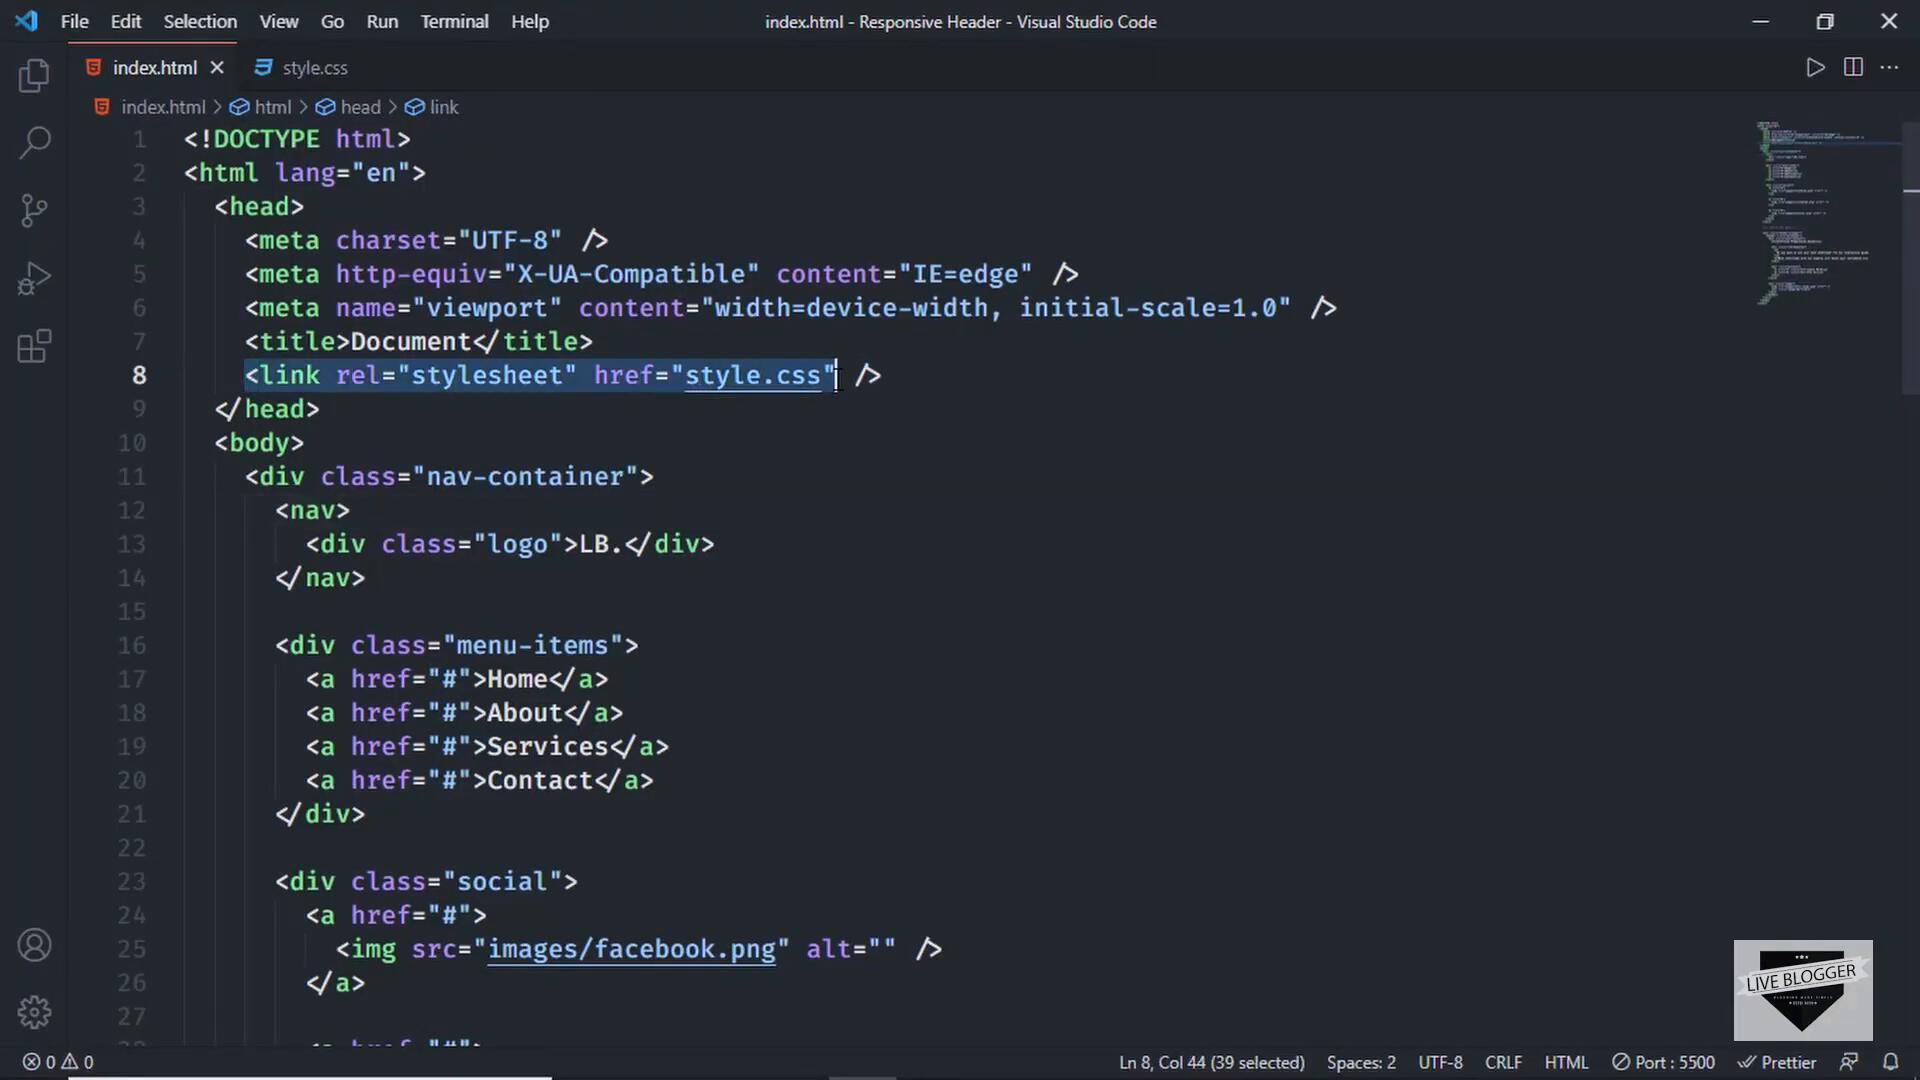The width and height of the screenshot is (1920, 1080).
Task: Open the Explorer view in activity bar
Action: (x=34, y=76)
